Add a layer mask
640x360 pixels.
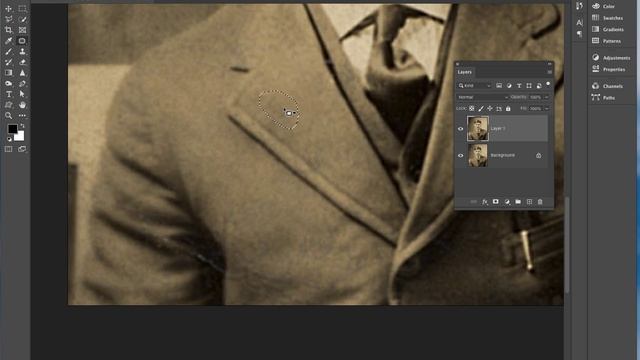click(x=496, y=202)
